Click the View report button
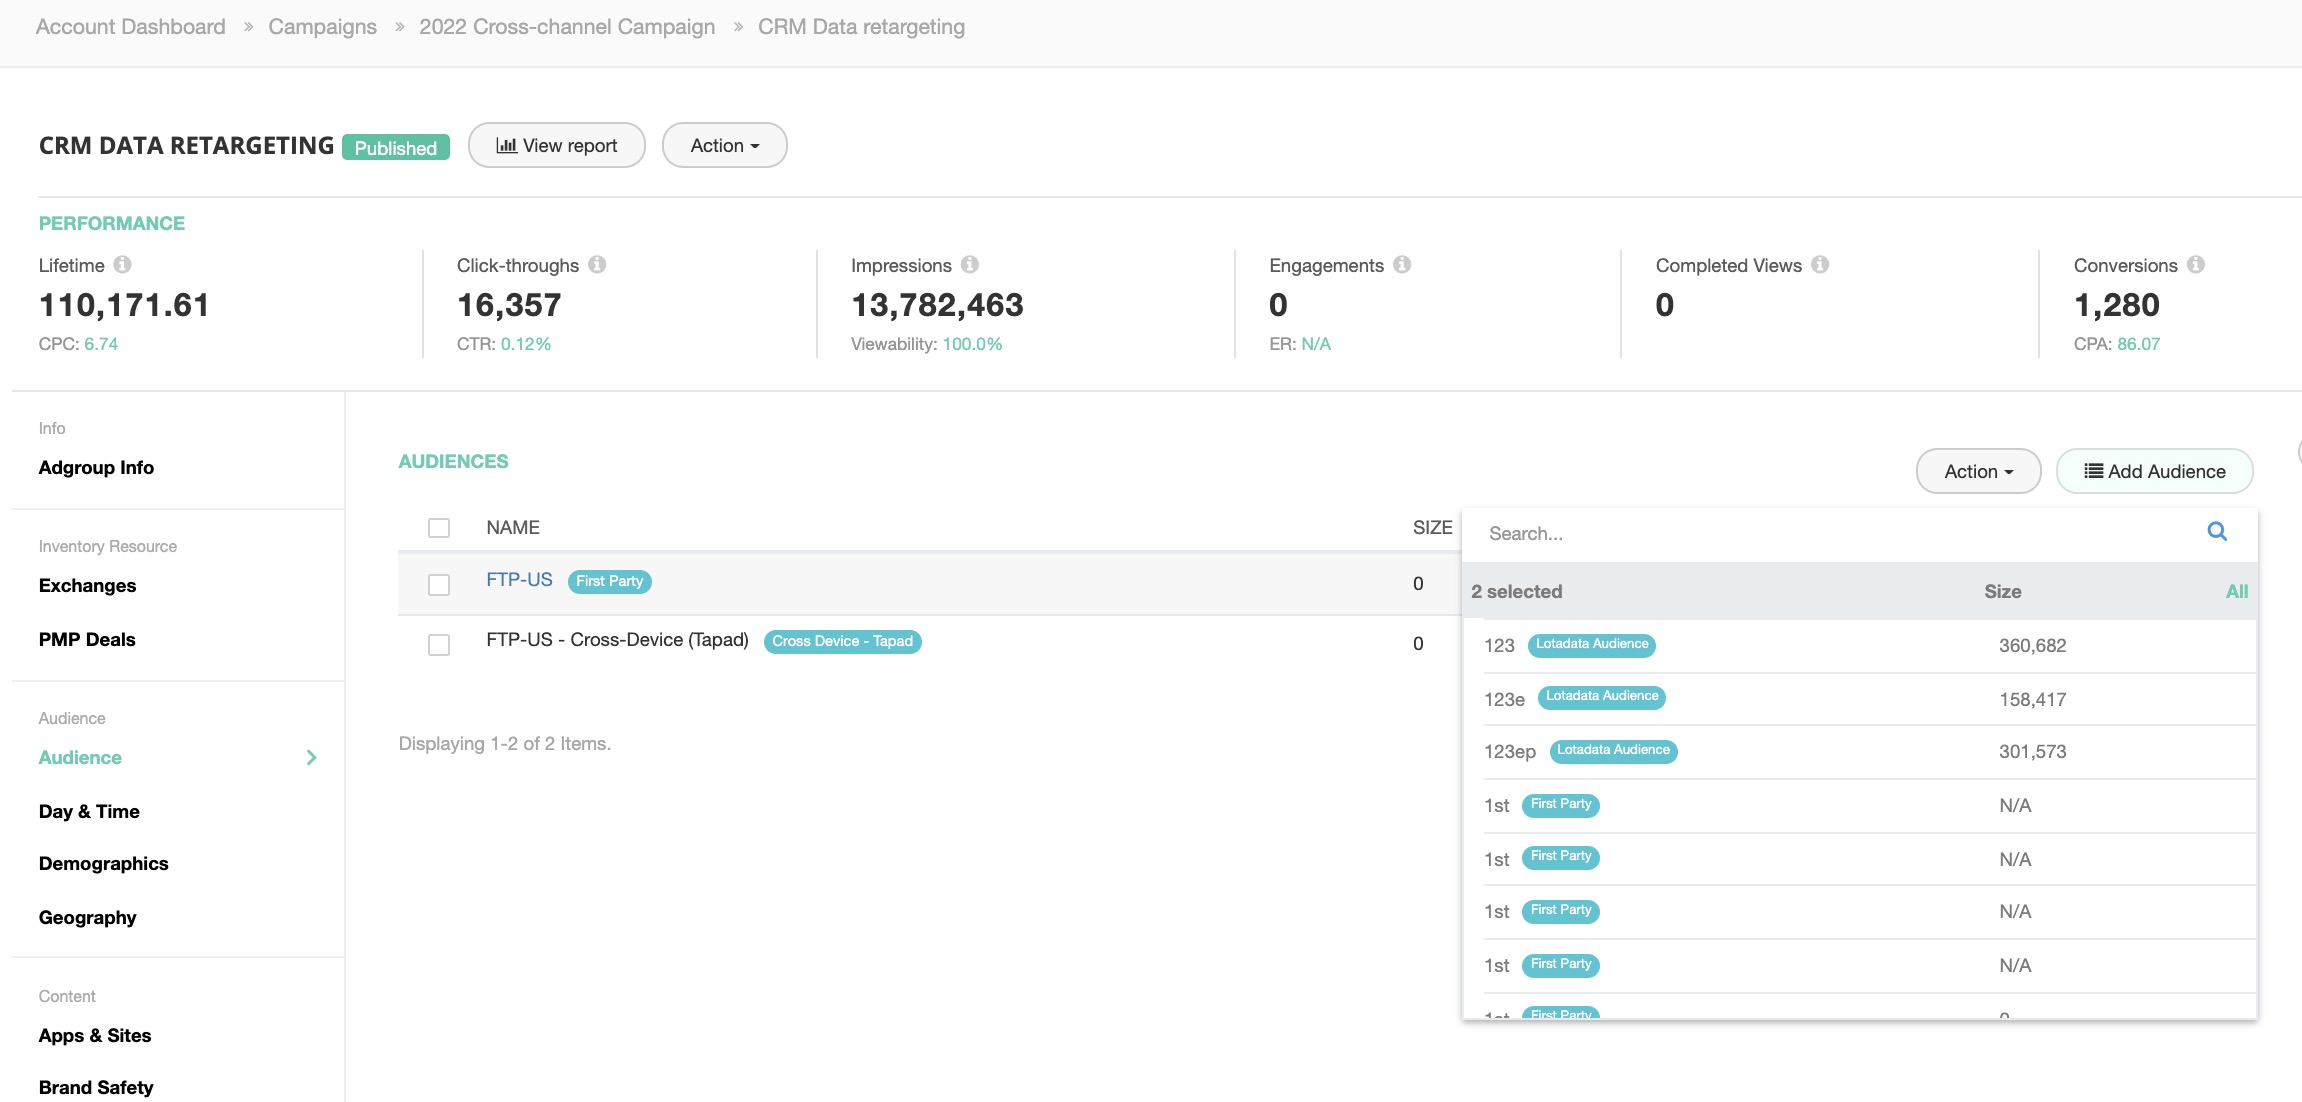The image size is (2302, 1102). (x=556, y=146)
